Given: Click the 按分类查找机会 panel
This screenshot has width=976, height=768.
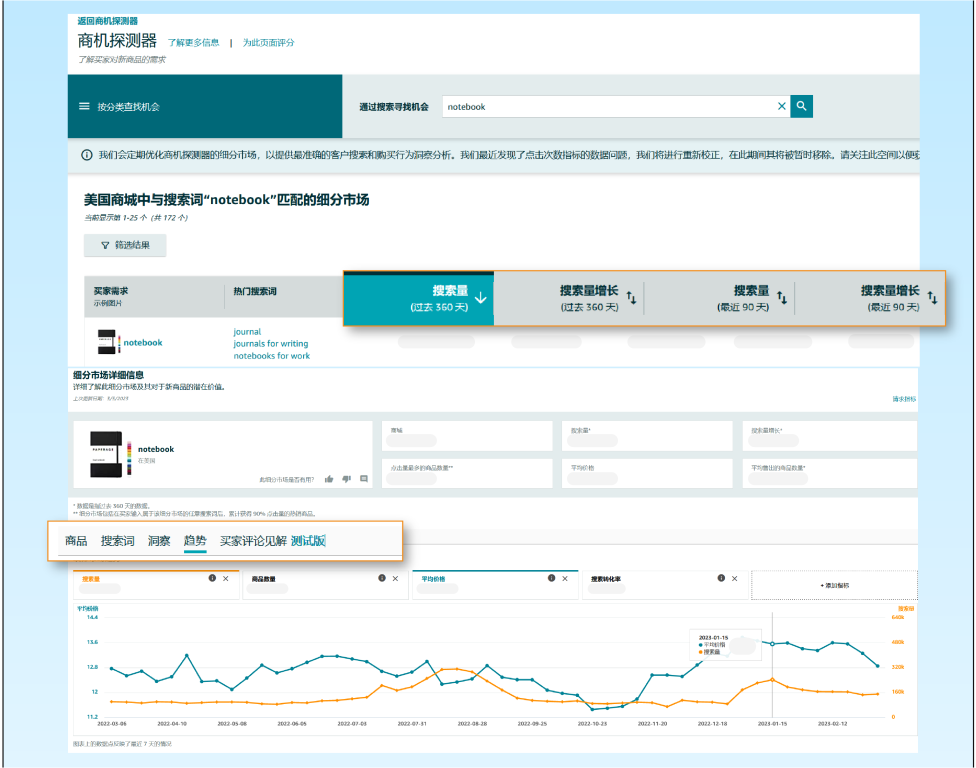Looking at the screenshot, I should point(205,106).
